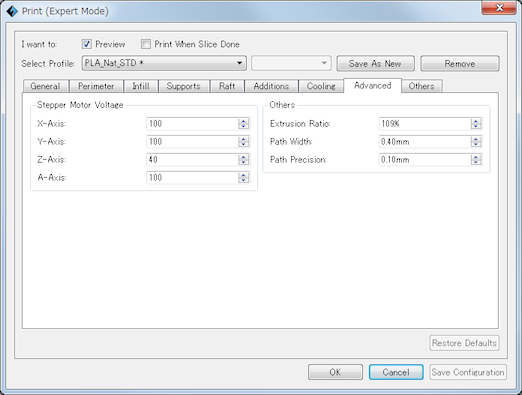Click the Extrusion Ratio input field
Viewport: 522px width, 395px height.
pyautogui.click(x=425, y=124)
